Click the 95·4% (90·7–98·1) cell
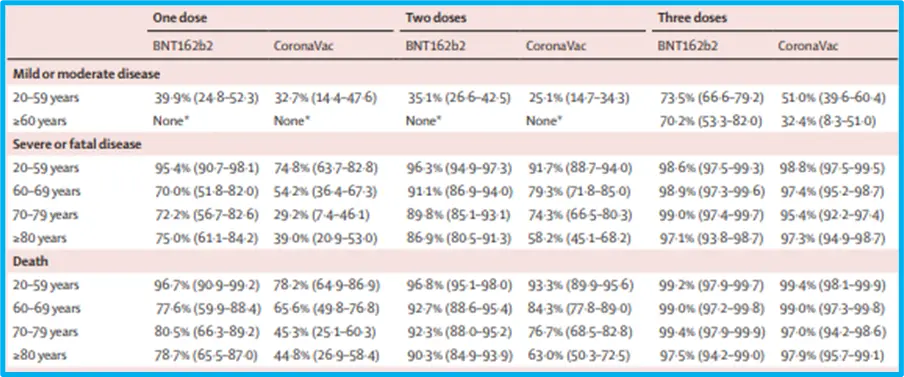 (206, 168)
